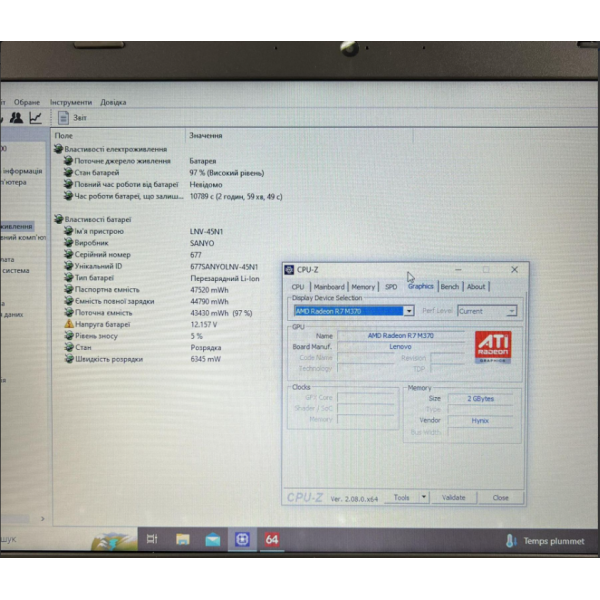Click the Board Manuf. Lenovo field
The image size is (600, 600).
(401, 347)
